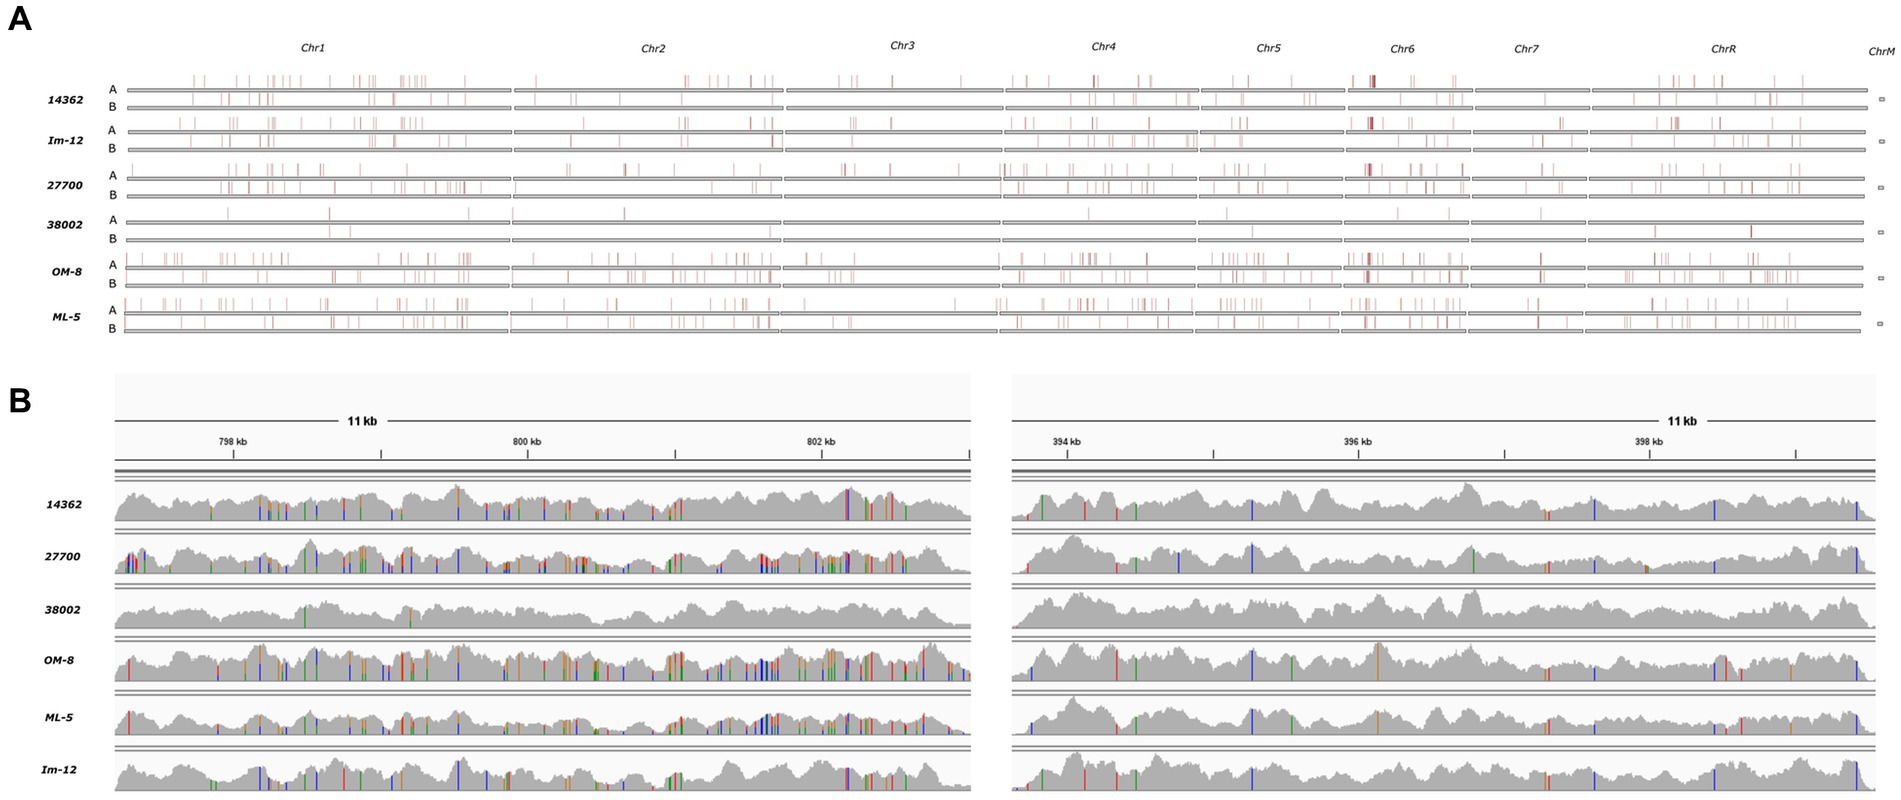The image size is (1901, 800).
Task: Click haplotype B label of strain 14362
Action: coord(113,107)
